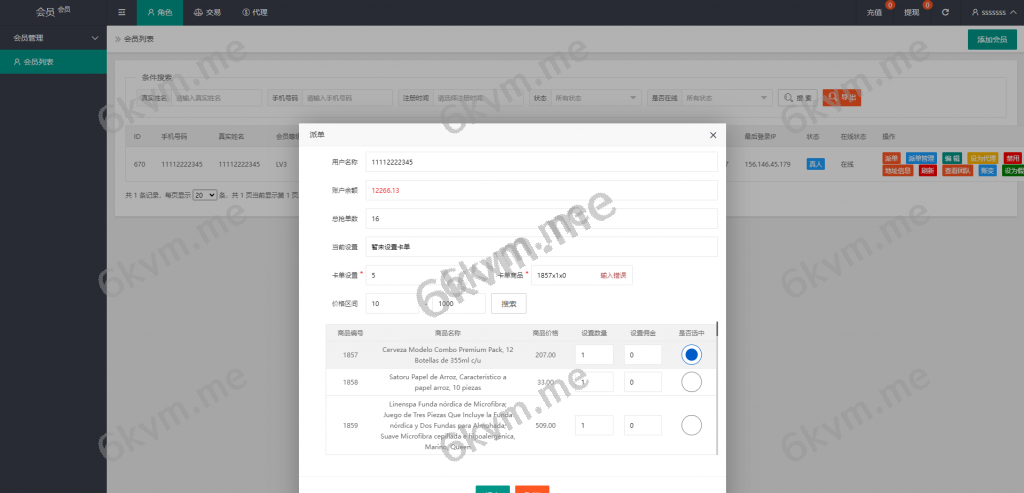The image size is (1024, 493).
Task: Click the orange 导出 export button
Action: (x=841, y=98)
